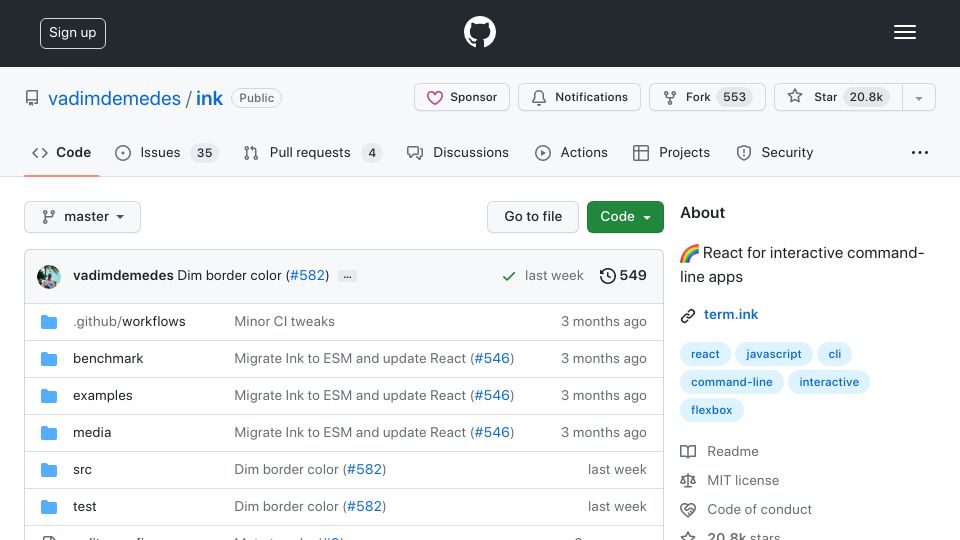Click the folder icon beside test
Viewport: 960px width, 540px height.
pyautogui.click(x=49, y=507)
